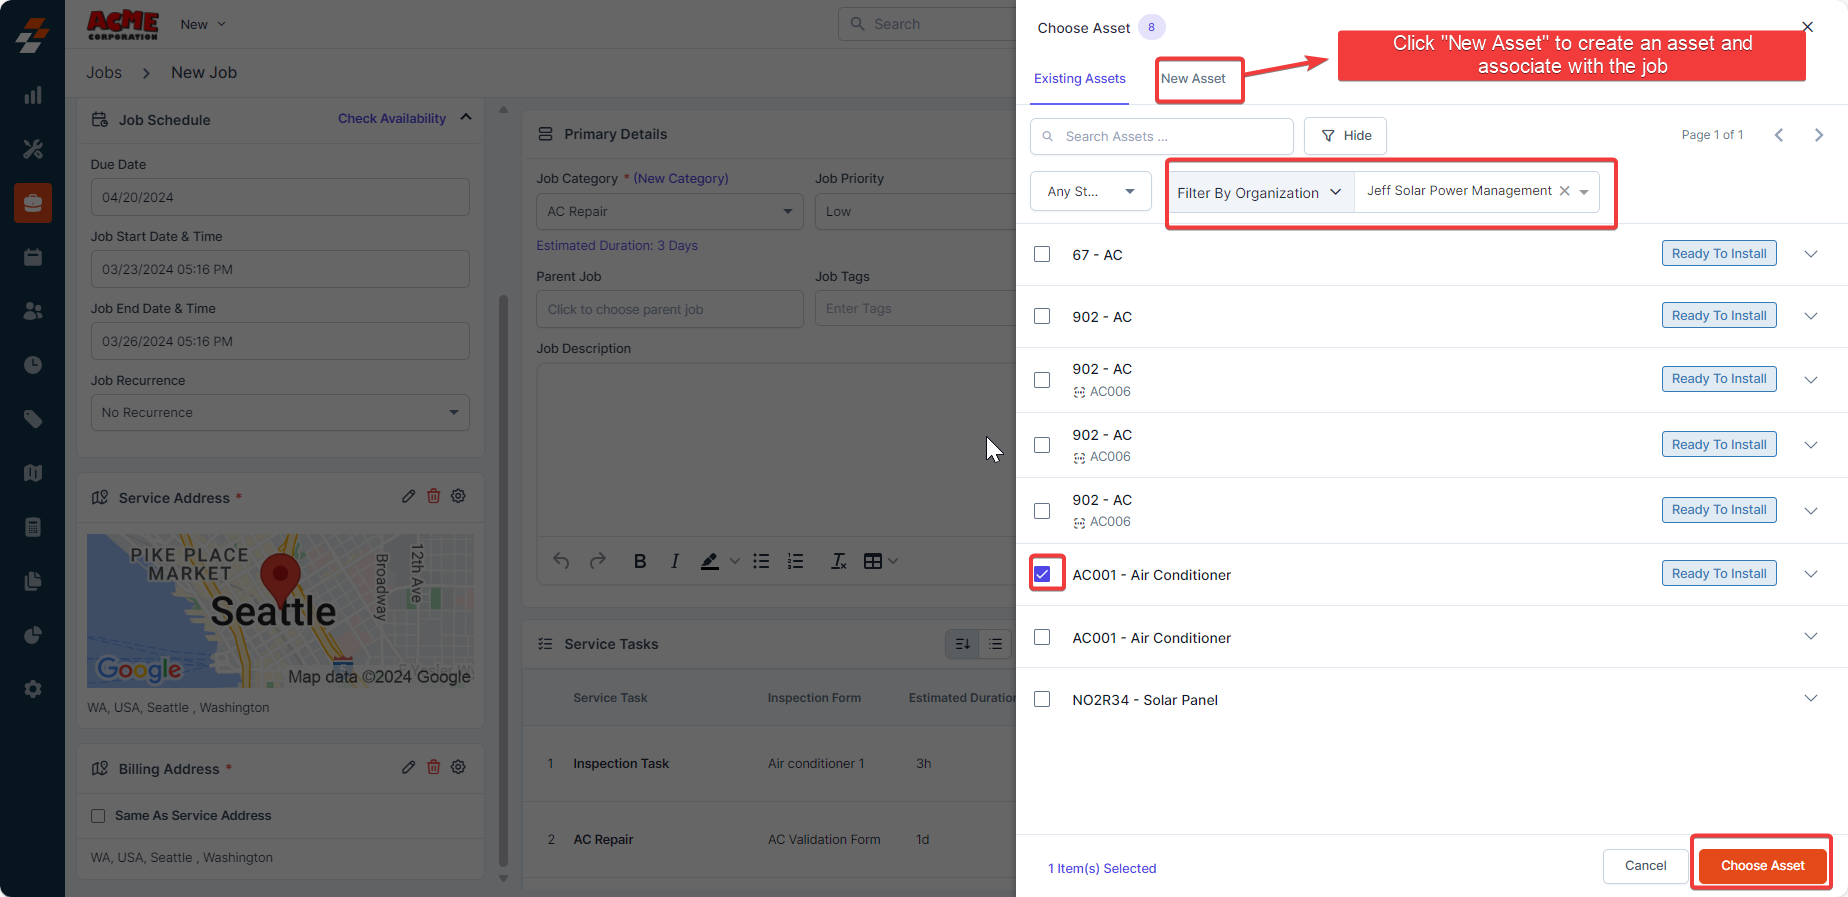Open the Job Recurrence dropdown
Viewport: 1848px width, 897px height.
coord(280,412)
